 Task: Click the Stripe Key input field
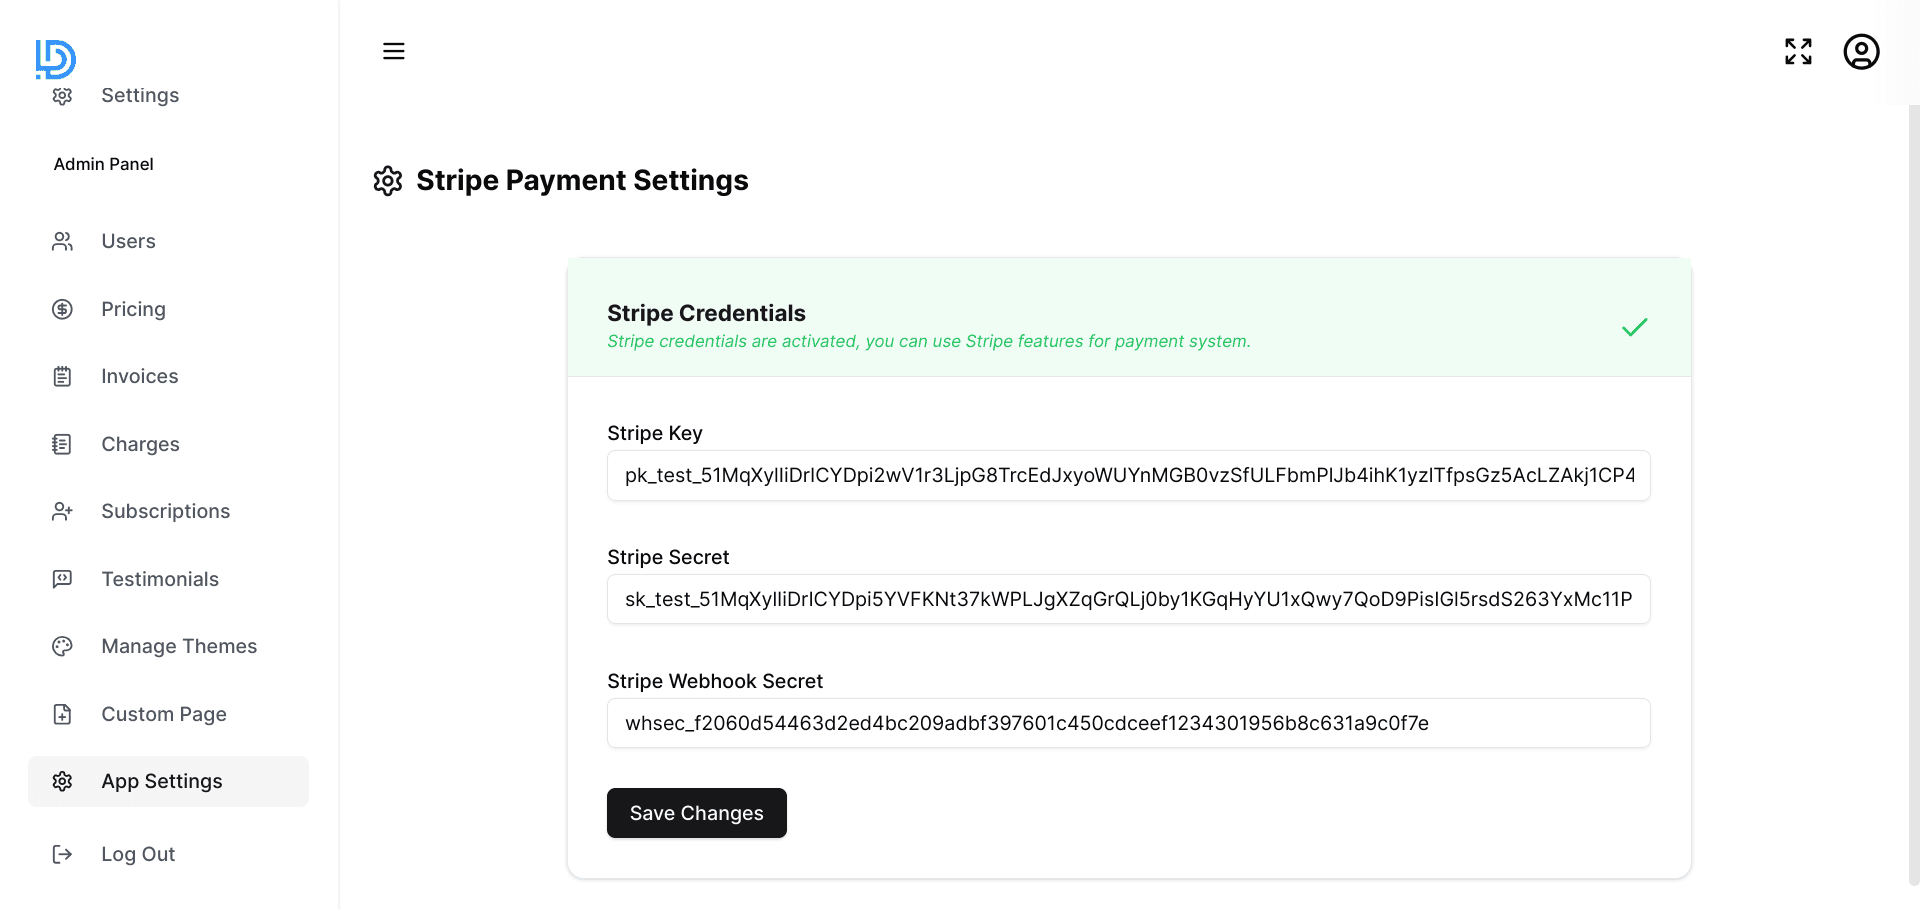[1128, 476]
